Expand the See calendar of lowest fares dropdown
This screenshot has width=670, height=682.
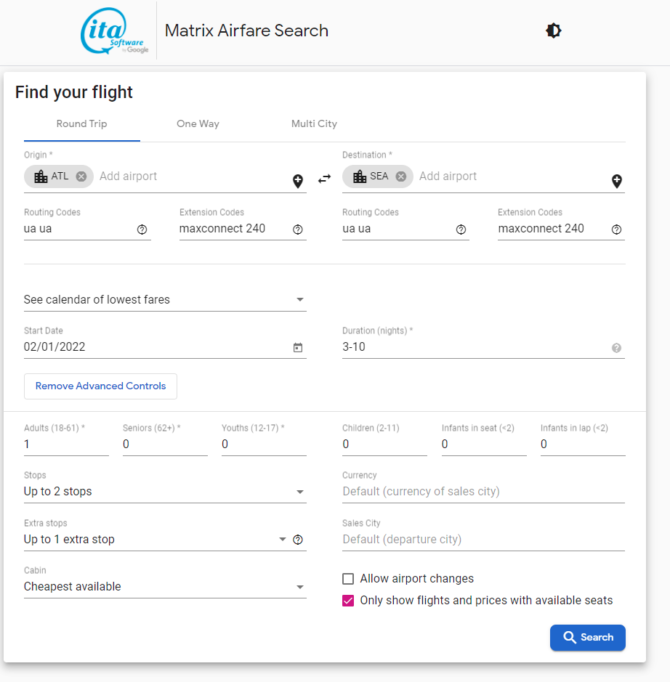coord(165,300)
